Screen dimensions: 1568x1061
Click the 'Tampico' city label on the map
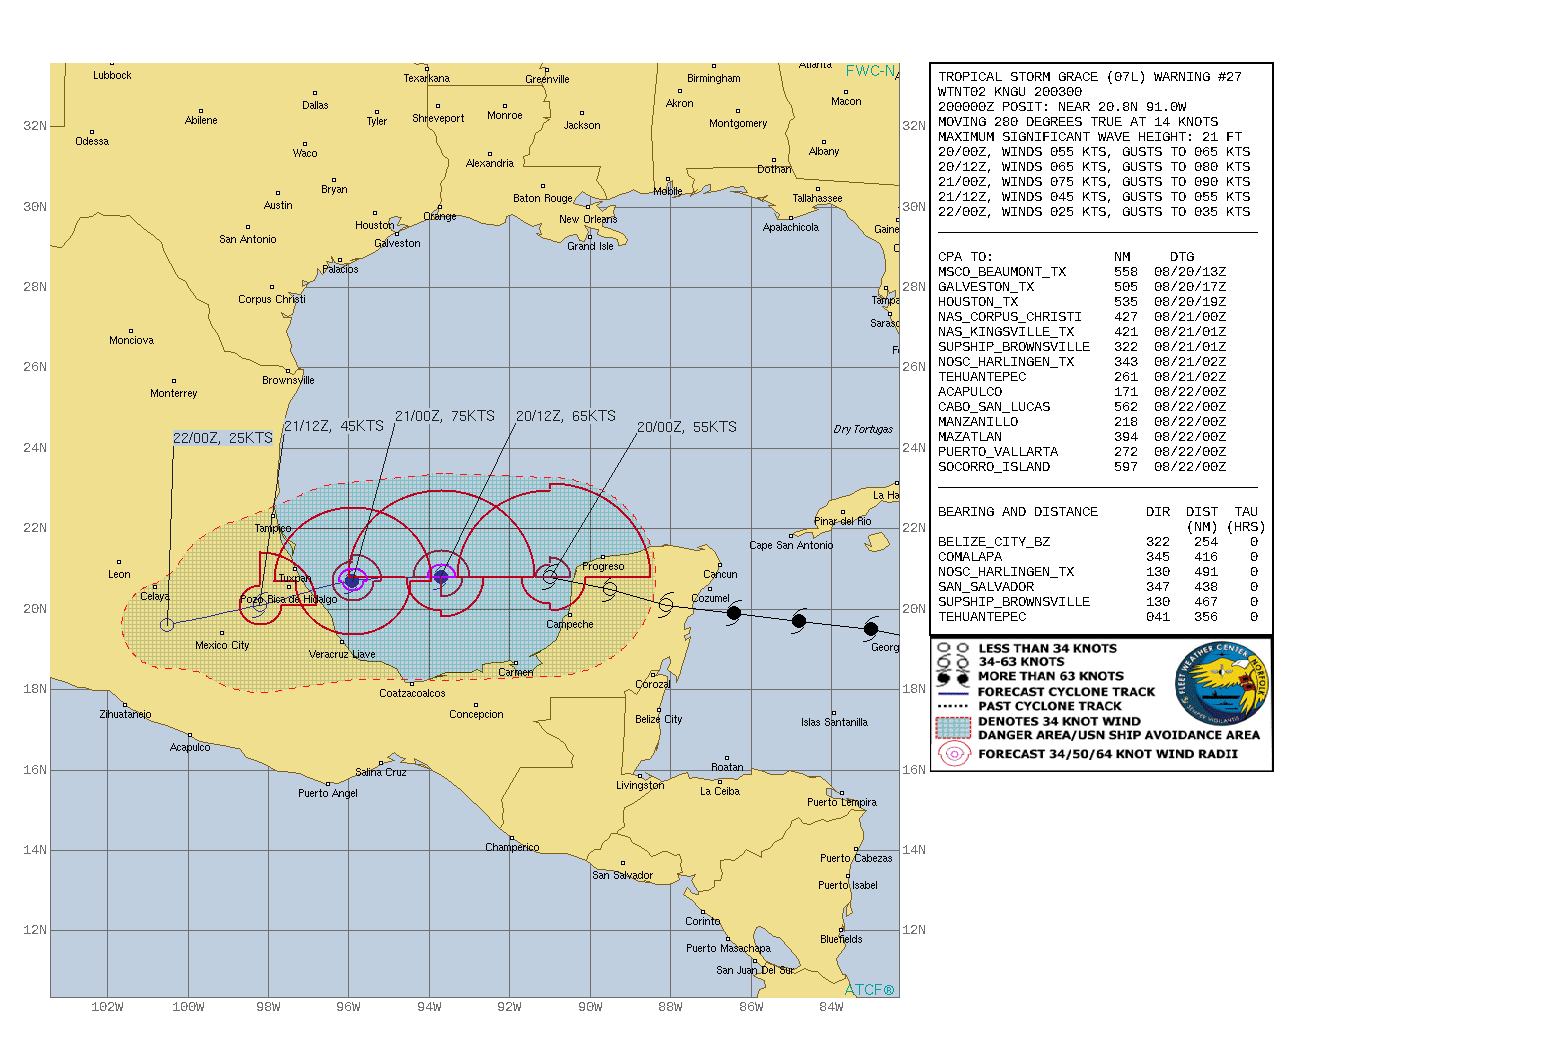tap(272, 528)
